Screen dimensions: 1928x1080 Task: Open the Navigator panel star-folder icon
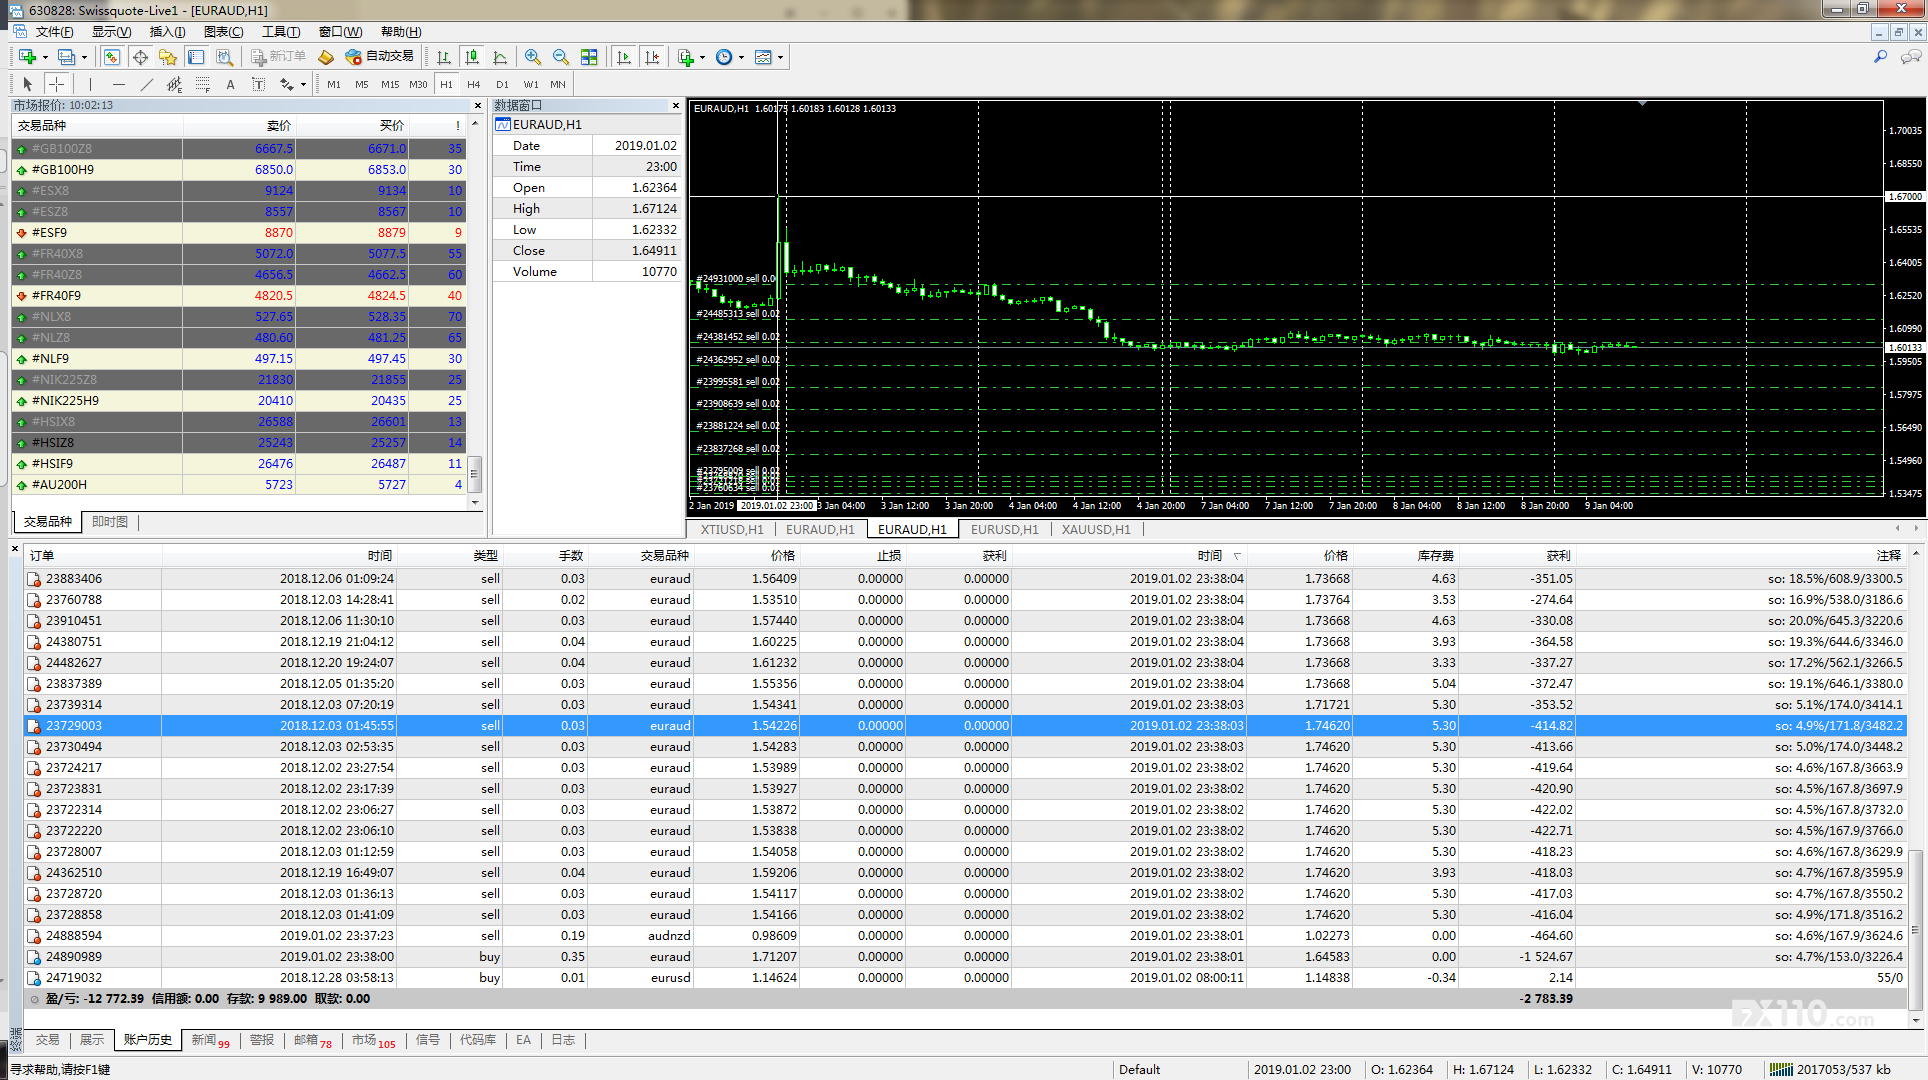(168, 57)
